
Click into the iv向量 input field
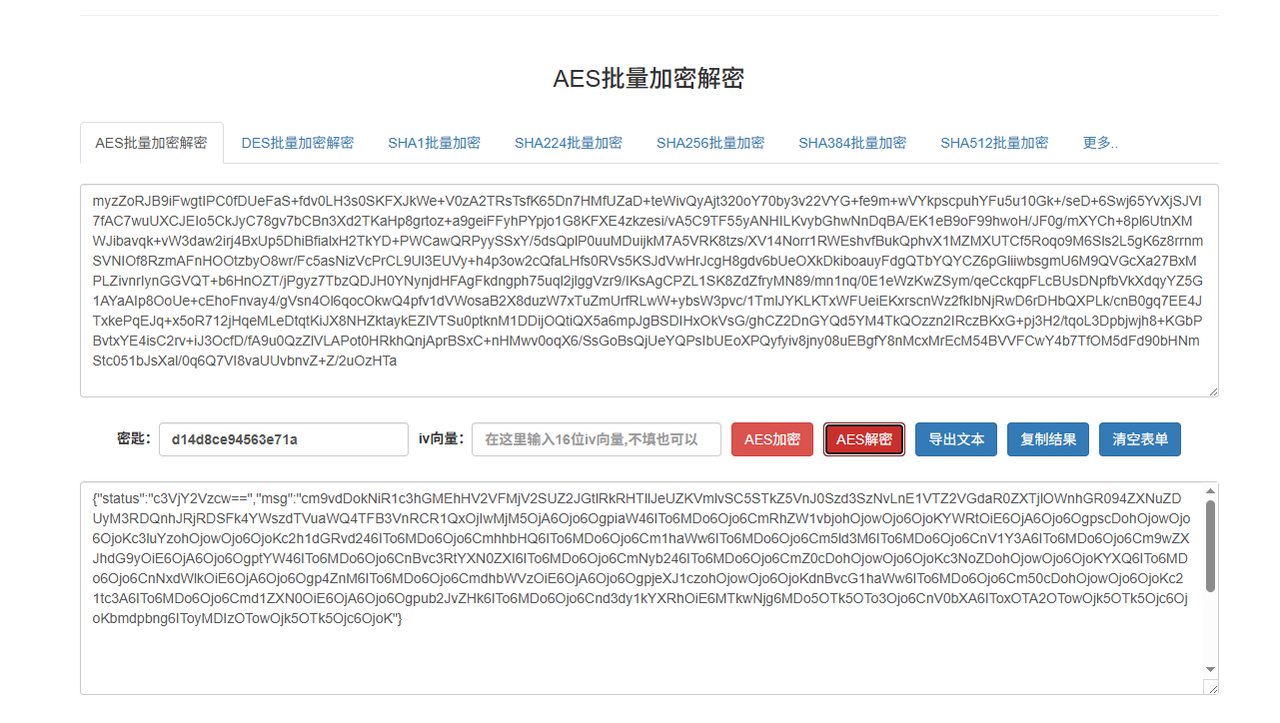click(x=596, y=439)
